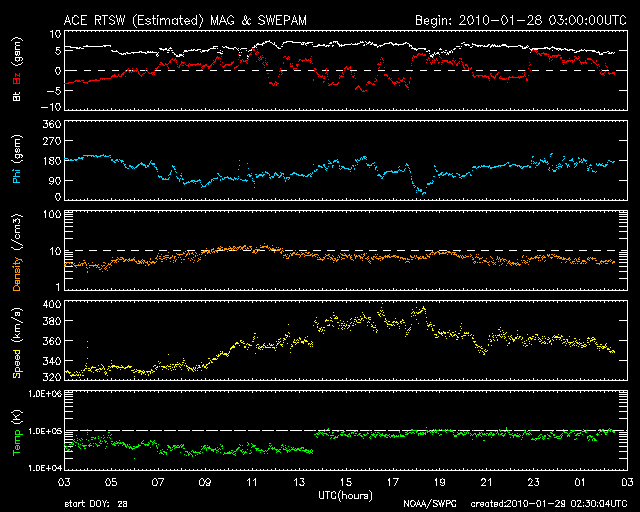Click the '-5' tick label on Bz panel
The height and width of the screenshot is (512, 640).
click(54, 90)
